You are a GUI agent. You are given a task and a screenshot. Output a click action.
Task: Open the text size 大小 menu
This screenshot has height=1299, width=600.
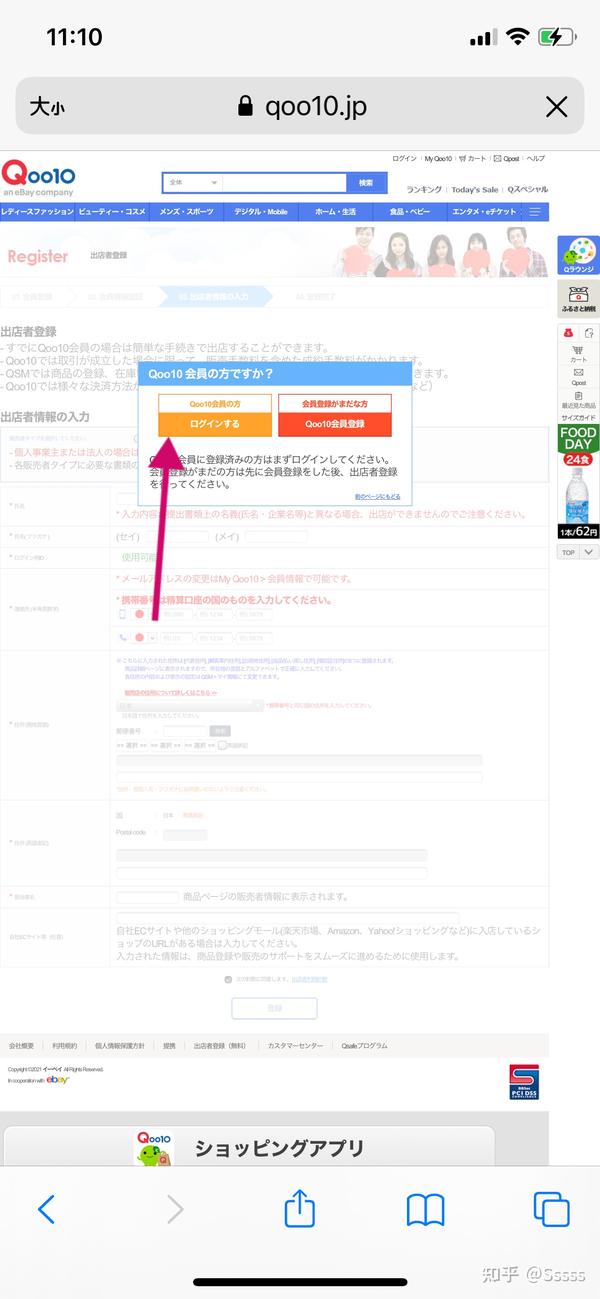pos(47,107)
